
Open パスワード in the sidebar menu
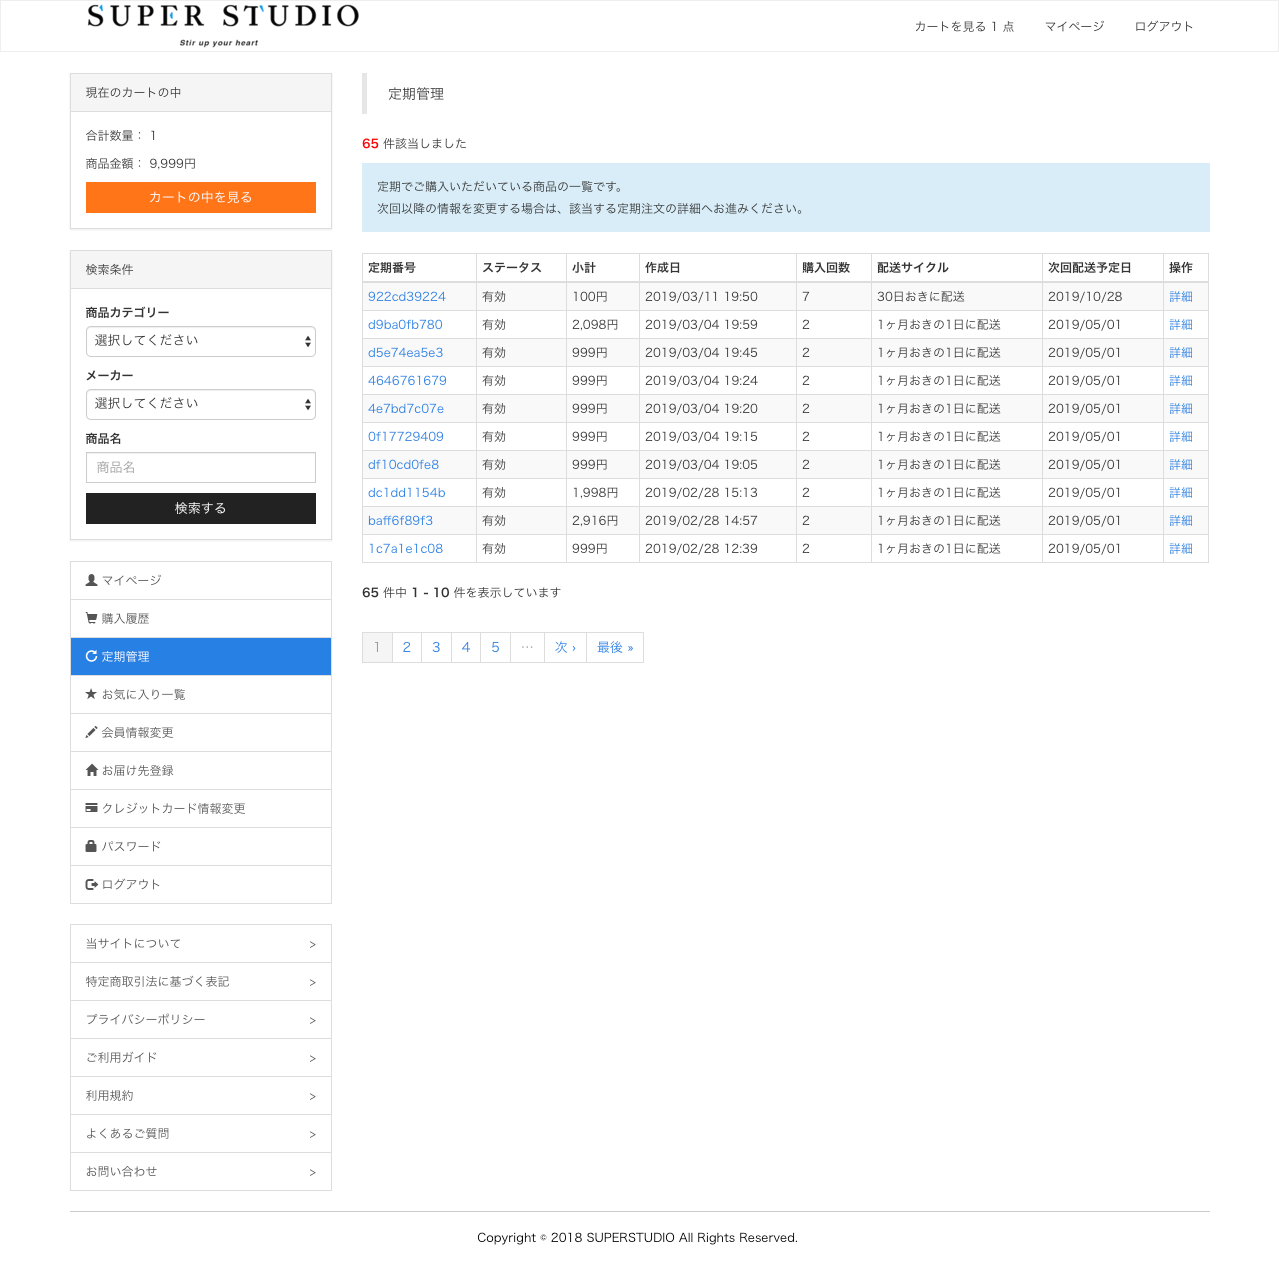coord(201,847)
